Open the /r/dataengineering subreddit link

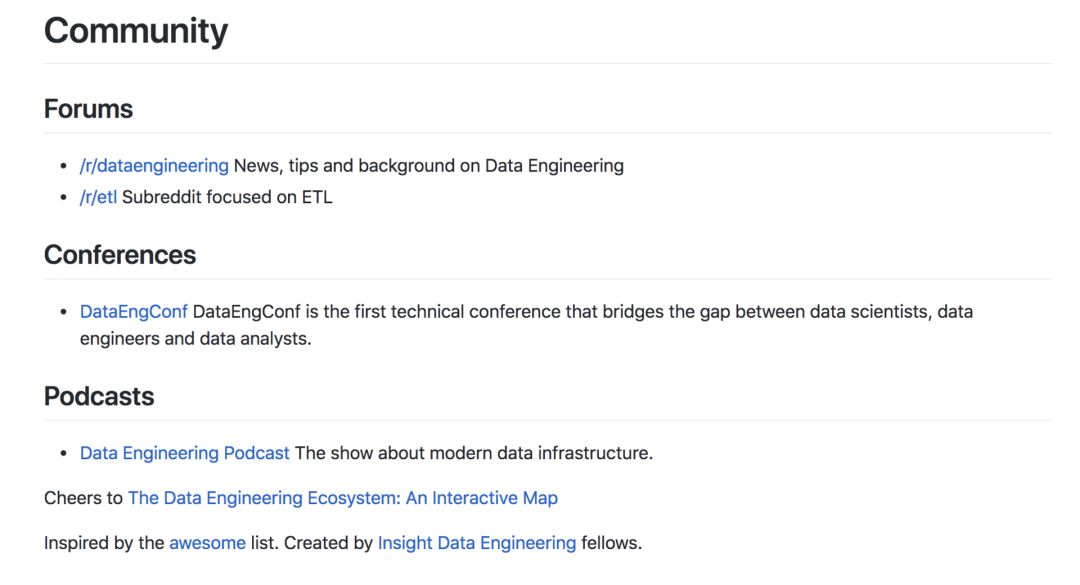pyautogui.click(x=154, y=165)
